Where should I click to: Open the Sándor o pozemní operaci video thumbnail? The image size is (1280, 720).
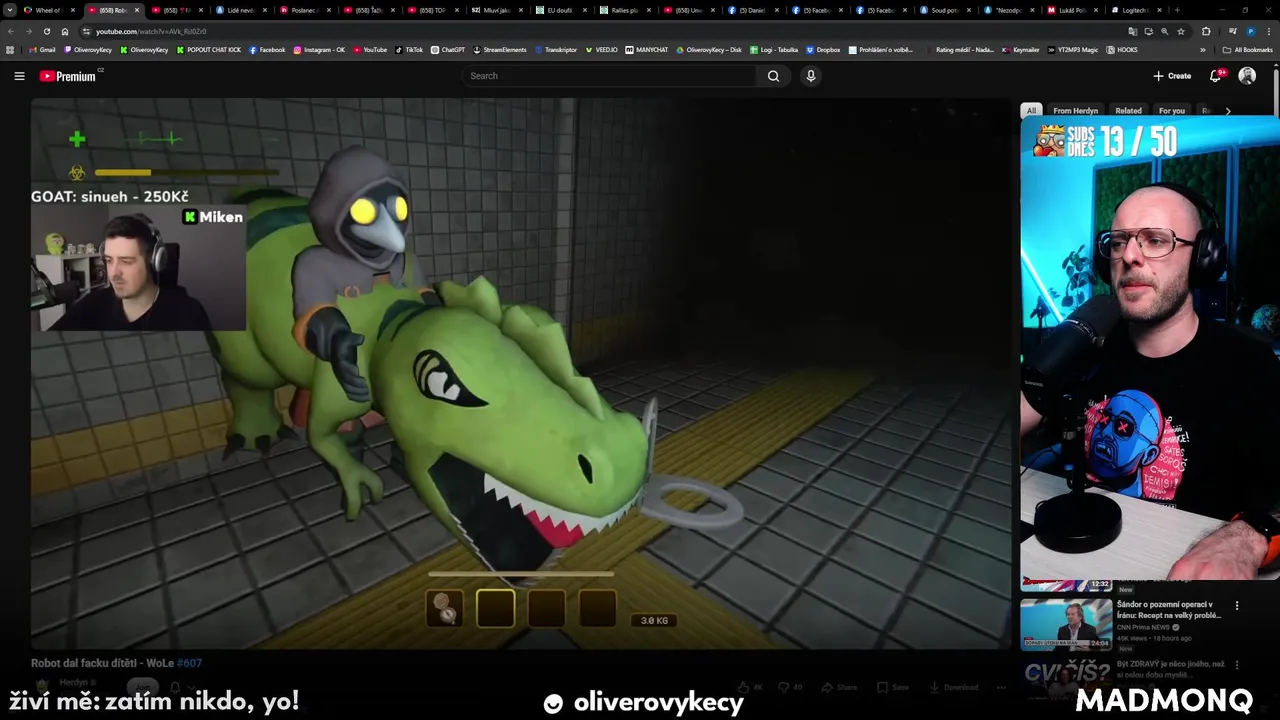pyautogui.click(x=1066, y=624)
